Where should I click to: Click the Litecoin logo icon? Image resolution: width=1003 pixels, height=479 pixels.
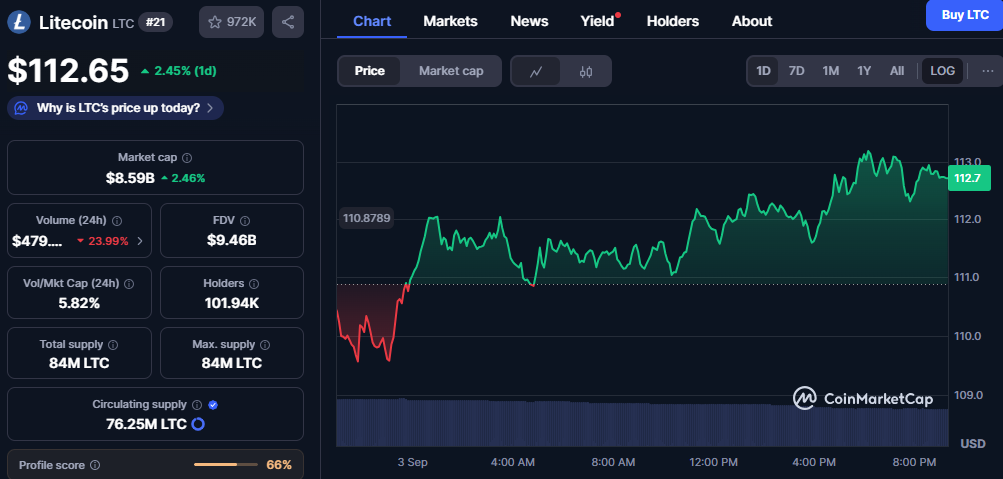(19, 22)
